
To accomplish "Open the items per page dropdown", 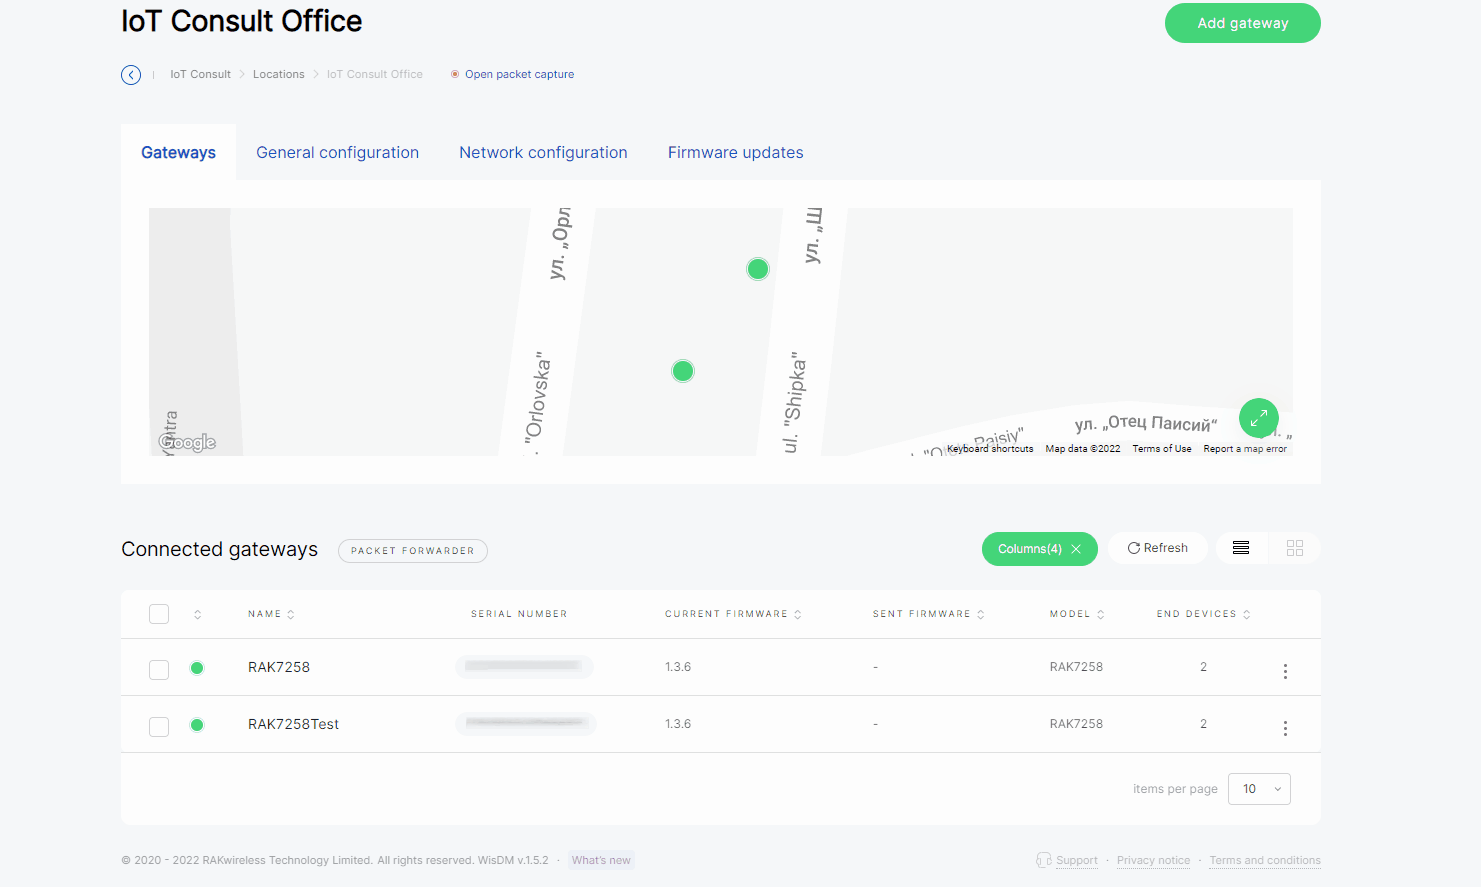I will (x=1259, y=789).
